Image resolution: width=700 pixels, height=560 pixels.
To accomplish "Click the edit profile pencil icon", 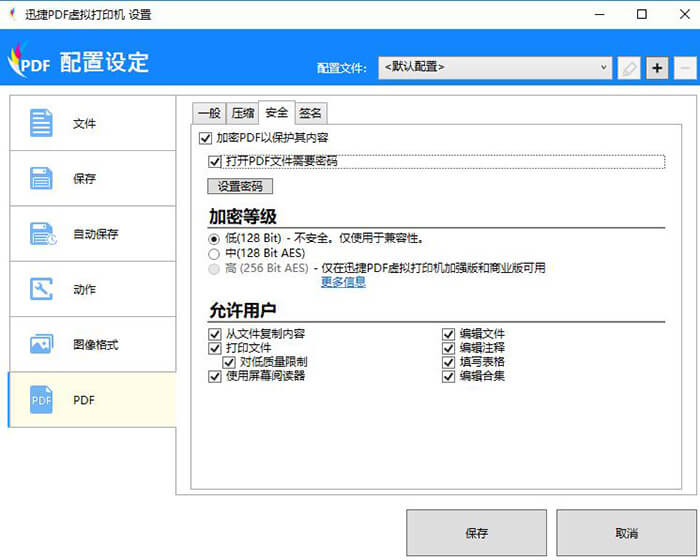I will click(629, 68).
